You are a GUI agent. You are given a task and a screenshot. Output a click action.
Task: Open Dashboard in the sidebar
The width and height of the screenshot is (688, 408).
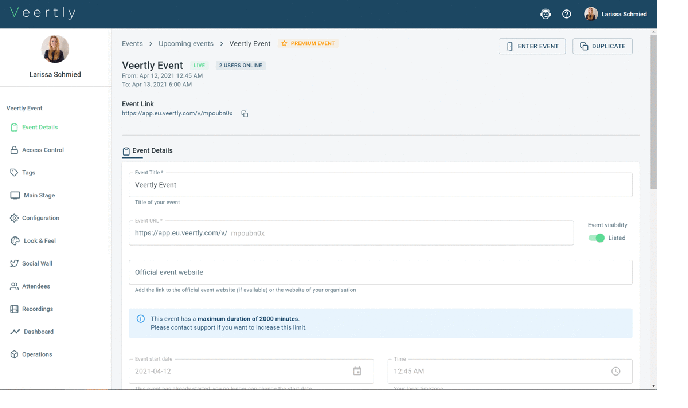(x=32, y=332)
